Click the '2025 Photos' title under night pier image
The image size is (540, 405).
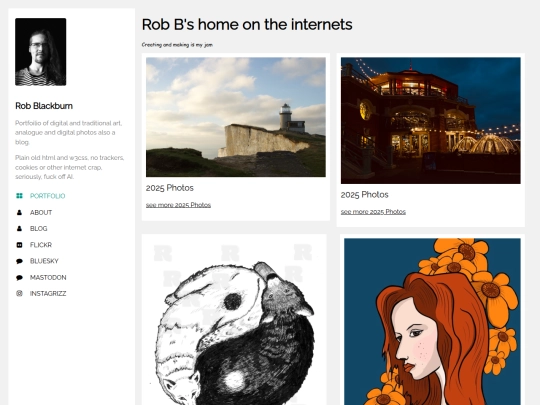click(365, 195)
